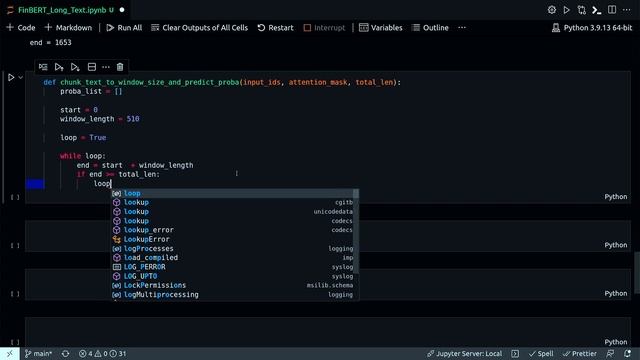Add a new Markdown cell
Screen dimensions: 640x360
(x=68, y=28)
